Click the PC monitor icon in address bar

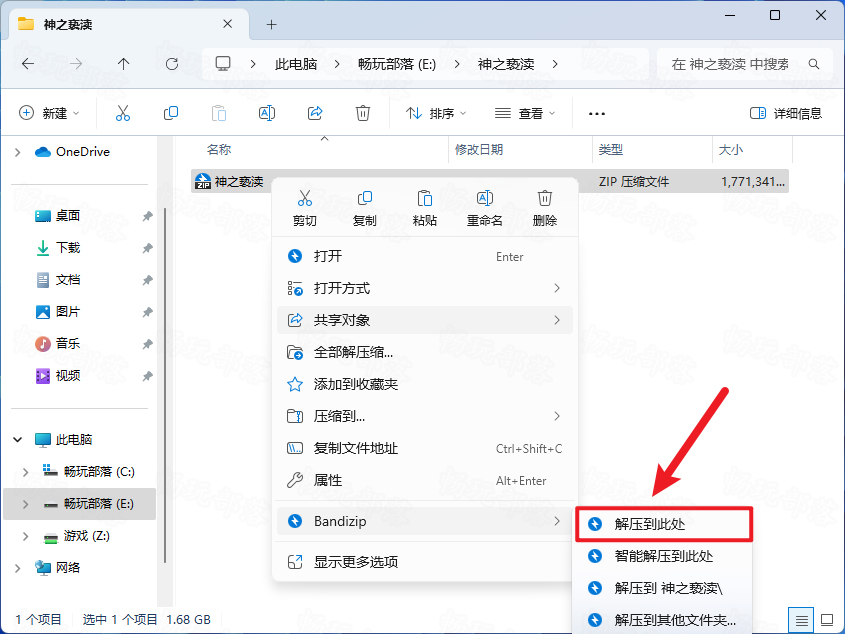223,64
